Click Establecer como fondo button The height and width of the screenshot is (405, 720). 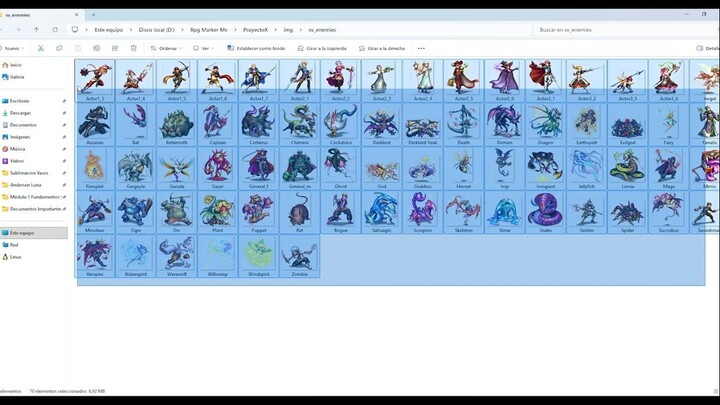tap(256, 48)
